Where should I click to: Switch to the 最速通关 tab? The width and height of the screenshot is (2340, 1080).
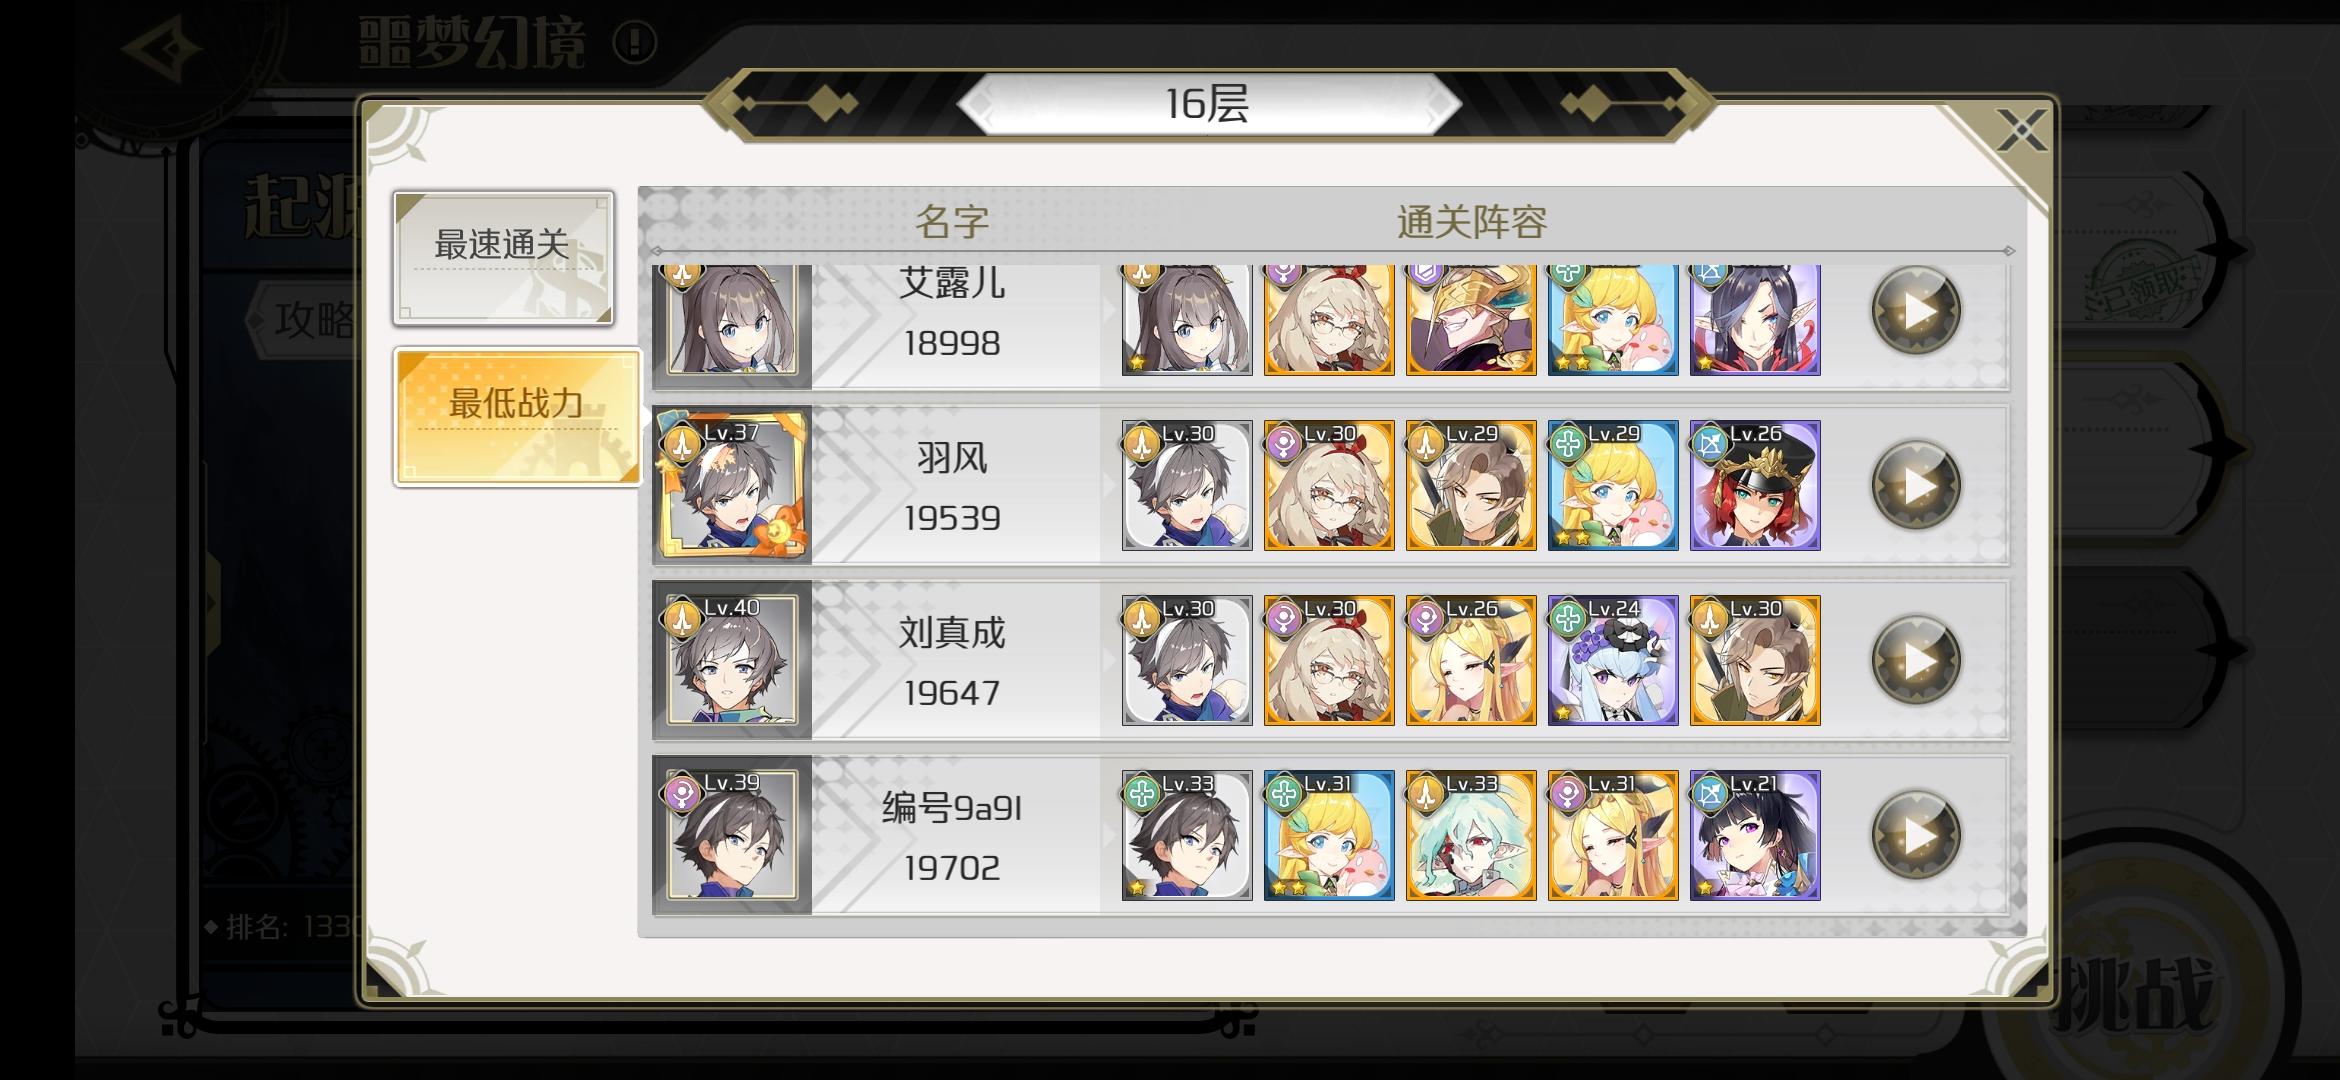point(503,258)
